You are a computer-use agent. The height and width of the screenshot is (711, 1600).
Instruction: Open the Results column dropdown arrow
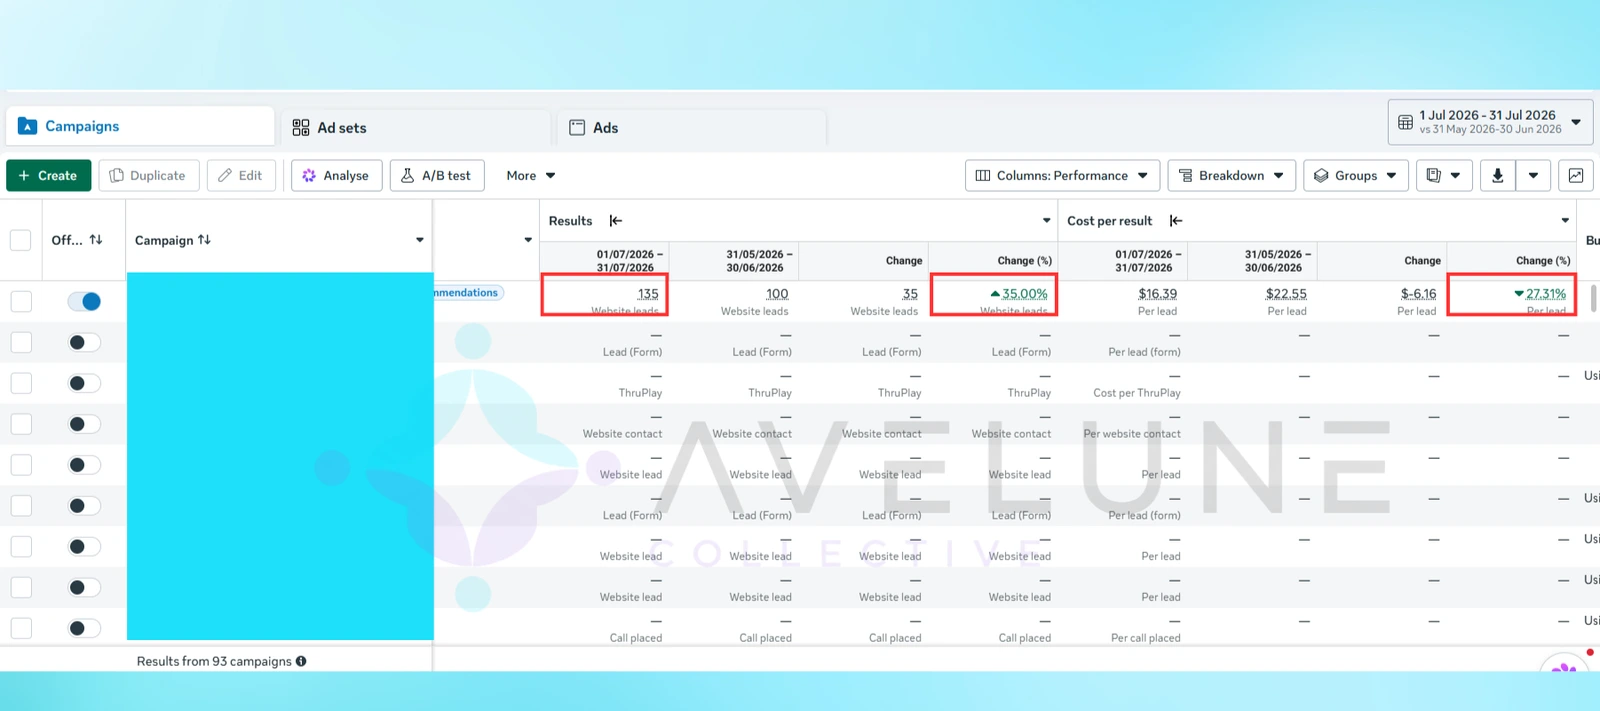1046,221
